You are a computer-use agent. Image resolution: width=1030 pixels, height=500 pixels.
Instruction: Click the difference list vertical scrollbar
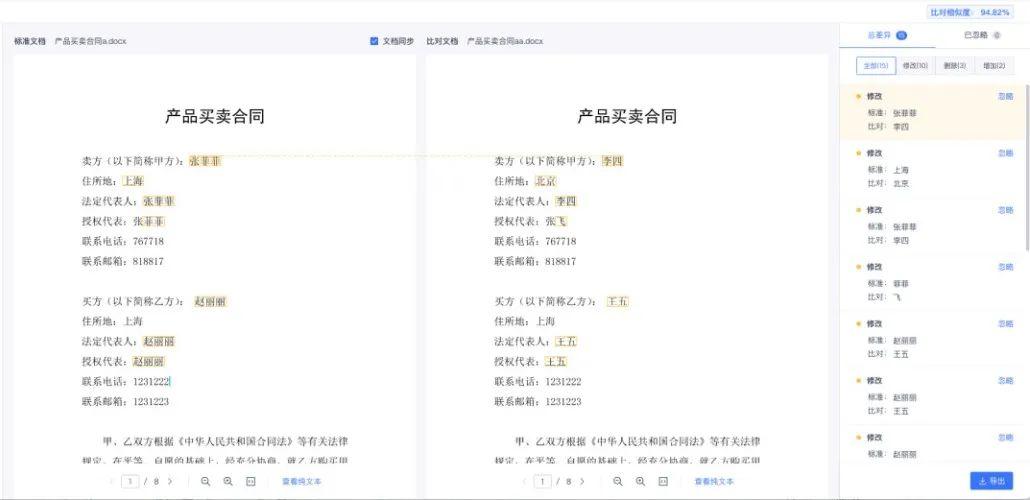[1027, 168]
